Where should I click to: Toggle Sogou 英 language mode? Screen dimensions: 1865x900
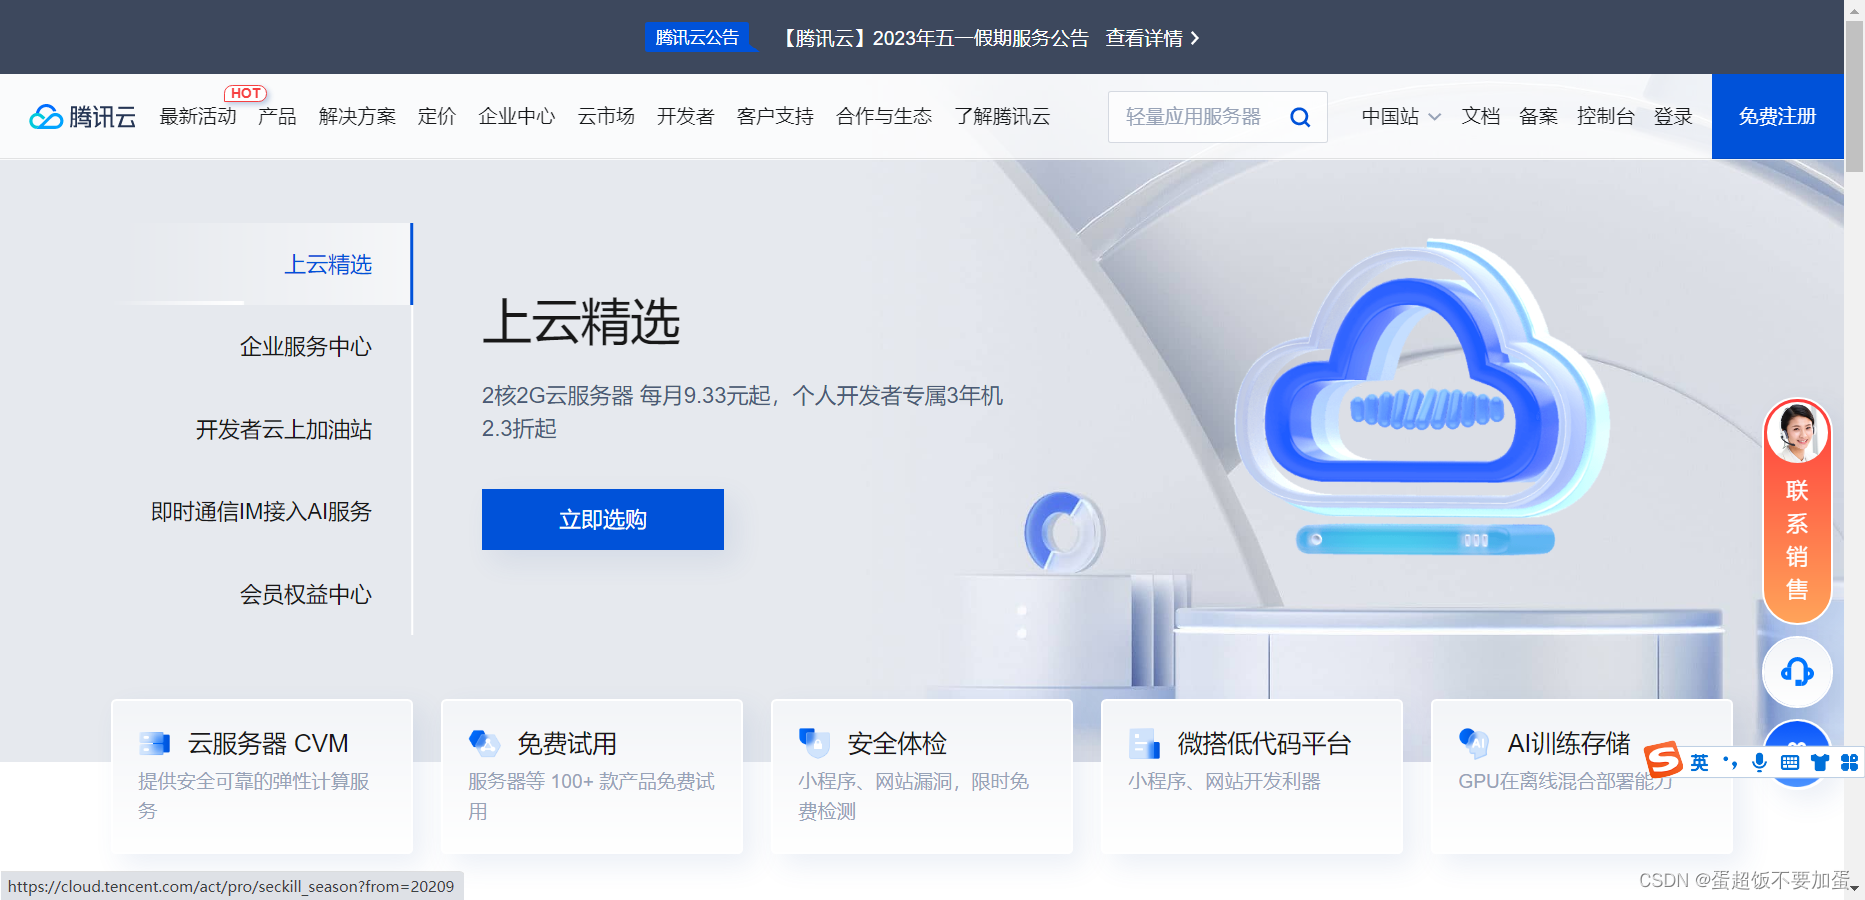point(1699,763)
